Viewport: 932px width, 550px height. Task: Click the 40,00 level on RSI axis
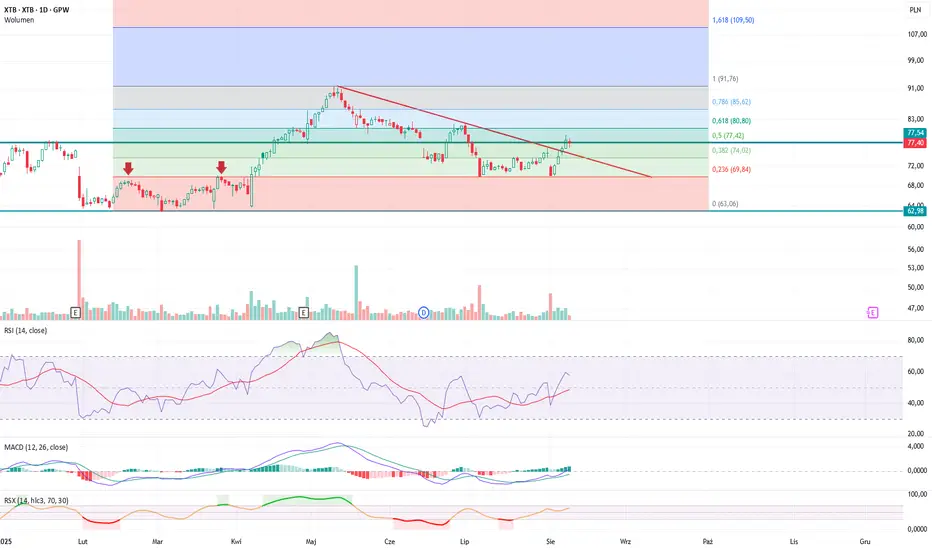coord(916,403)
